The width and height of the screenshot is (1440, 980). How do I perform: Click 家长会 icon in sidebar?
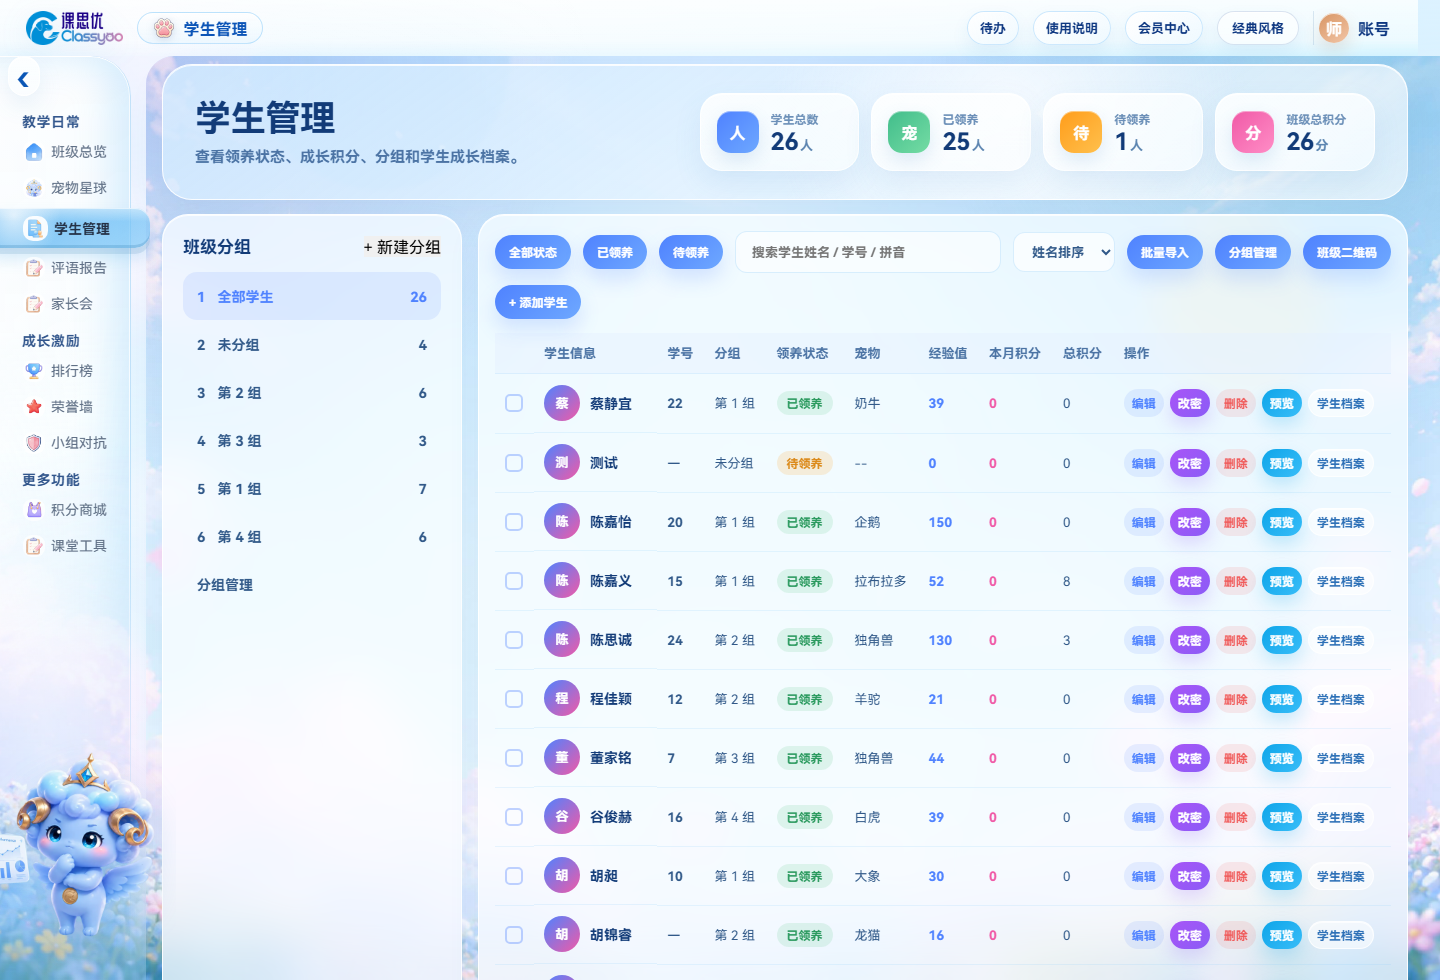point(34,304)
